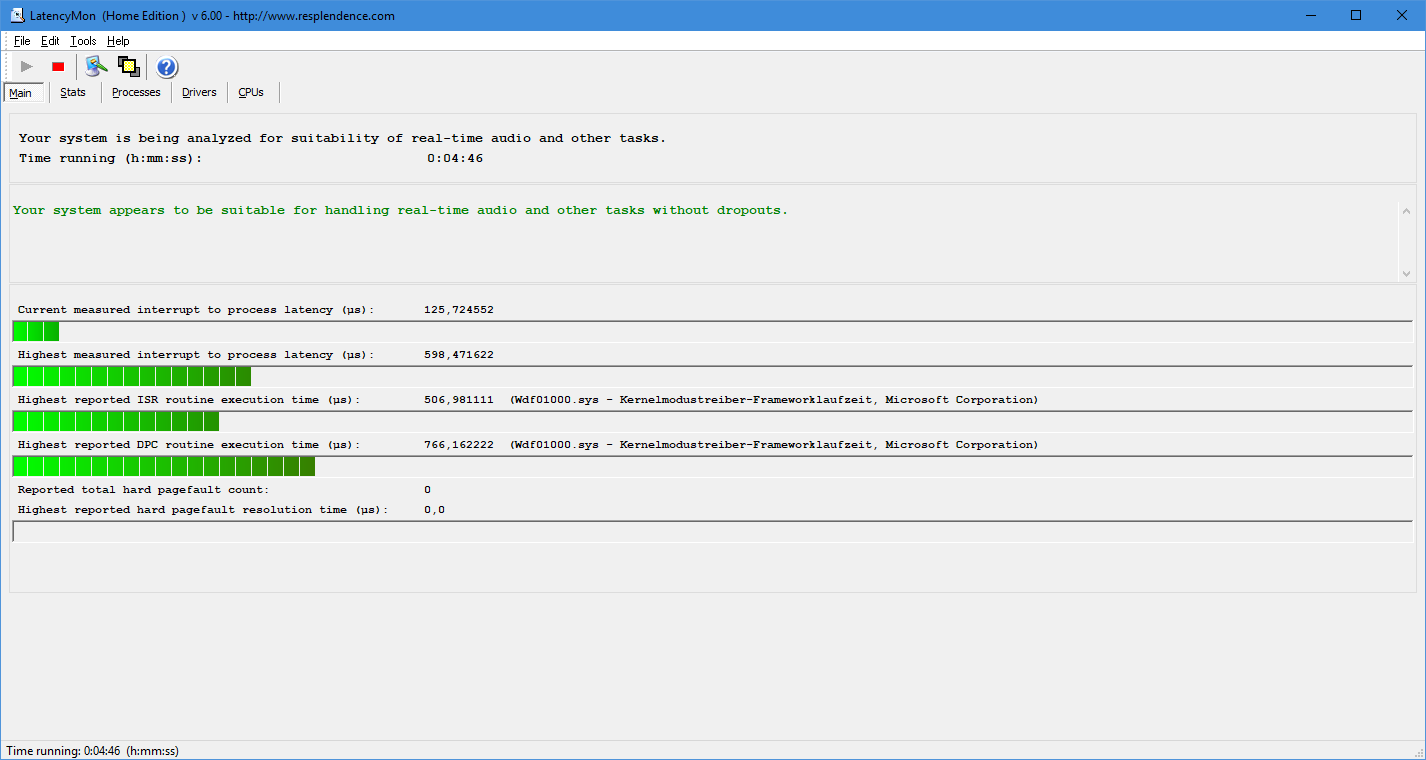Switch to the Processes tab
The image size is (1426, 760).
click(136, 92)
